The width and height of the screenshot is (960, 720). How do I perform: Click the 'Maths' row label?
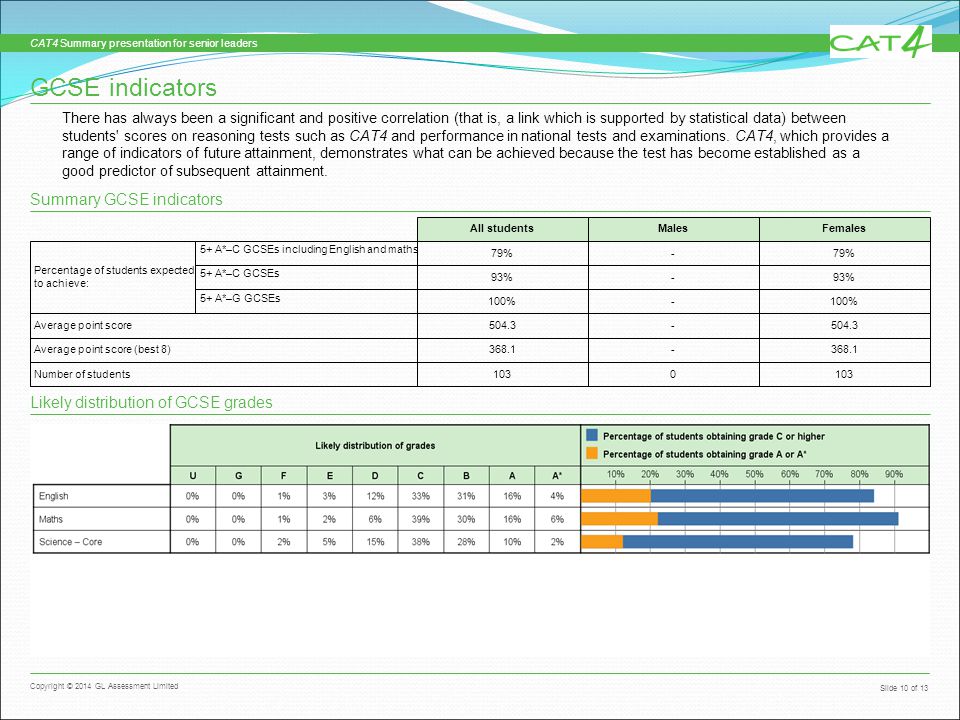pyautogui.click(x=51, y=519)
